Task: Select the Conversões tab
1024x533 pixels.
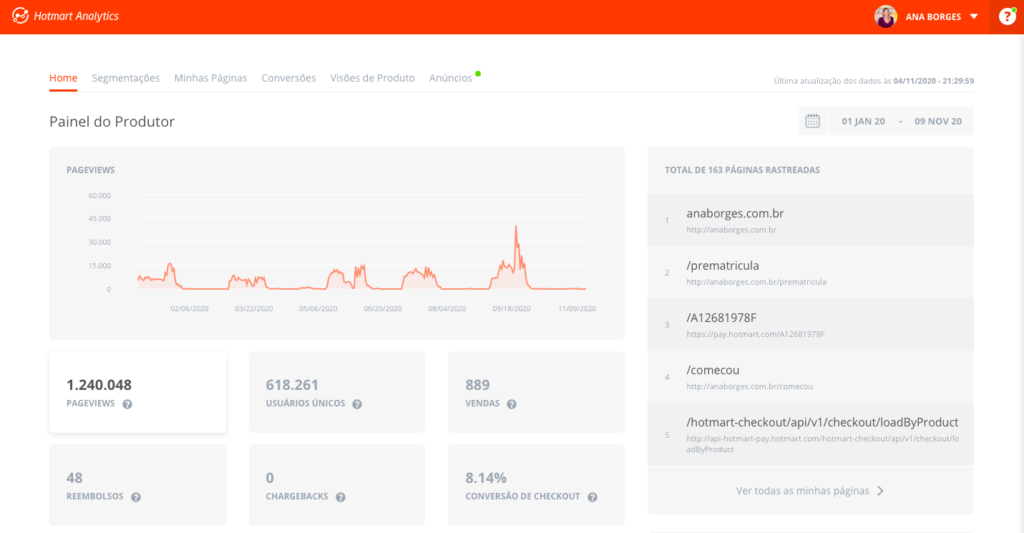Action: pyautogui.click(x=289, y=78)
